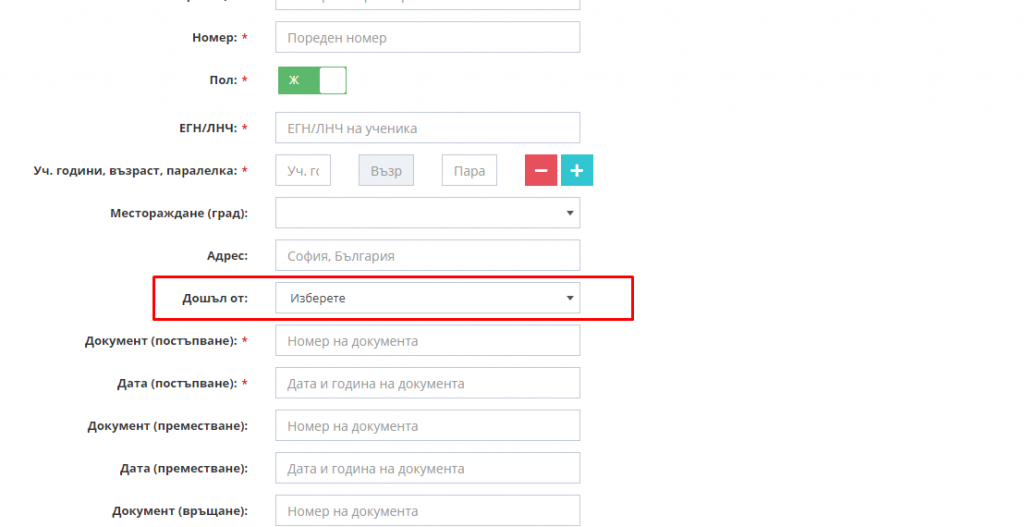Click the Възраст disabled field
Image resolution: width=1024 pixels, height=527 pixels.
(386, 170)
